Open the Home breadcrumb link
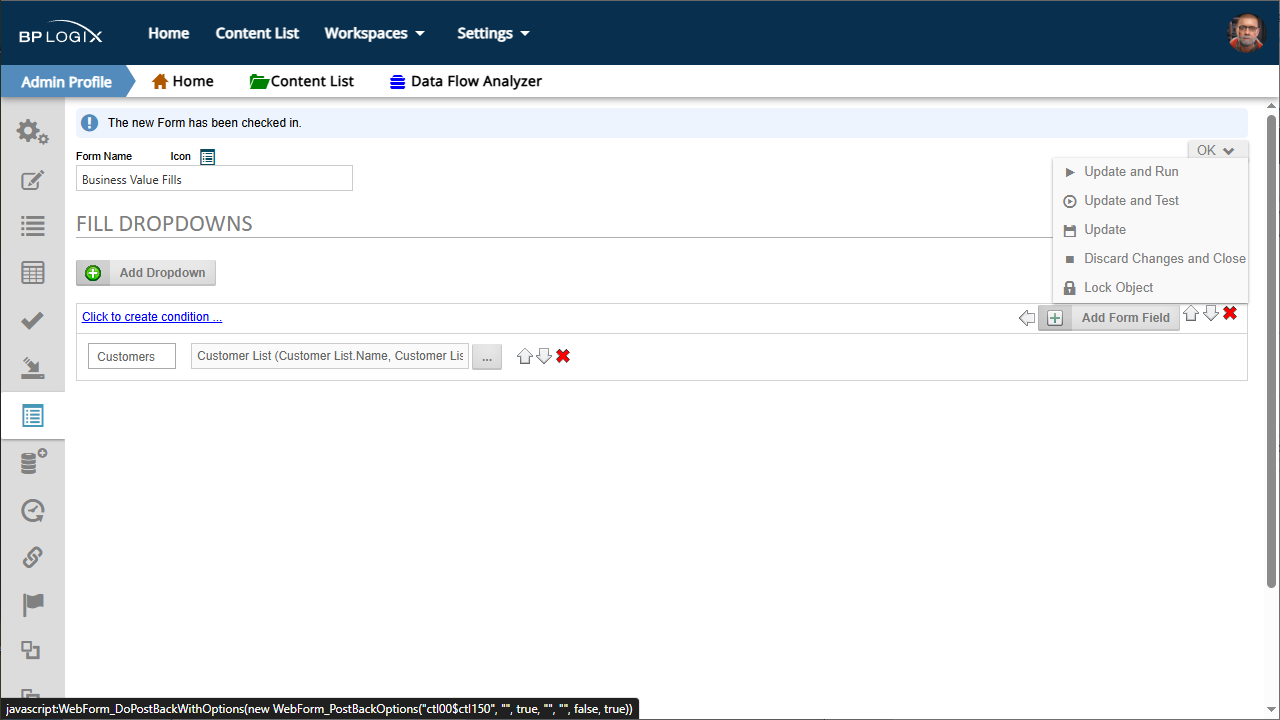The height and width of the screenshot is (720, 1280). (182, 82)
